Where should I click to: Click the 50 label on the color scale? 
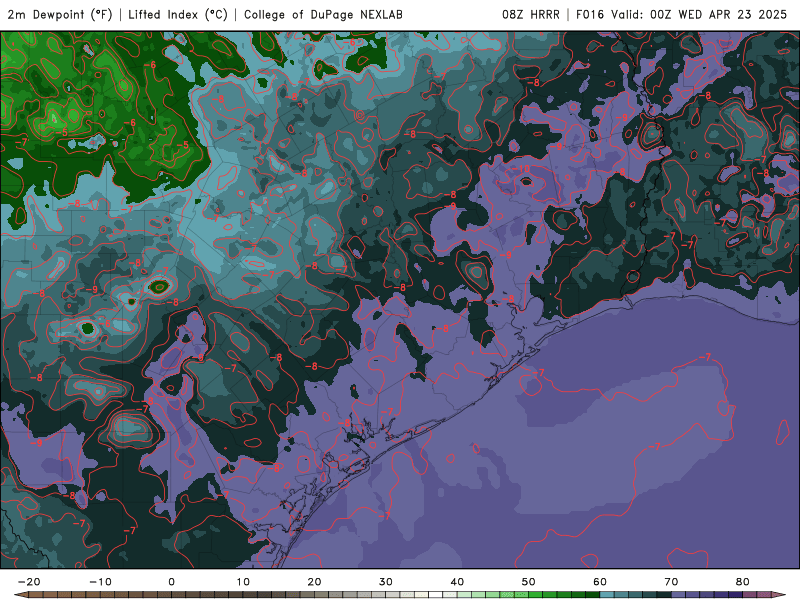(x=529, y=582)
